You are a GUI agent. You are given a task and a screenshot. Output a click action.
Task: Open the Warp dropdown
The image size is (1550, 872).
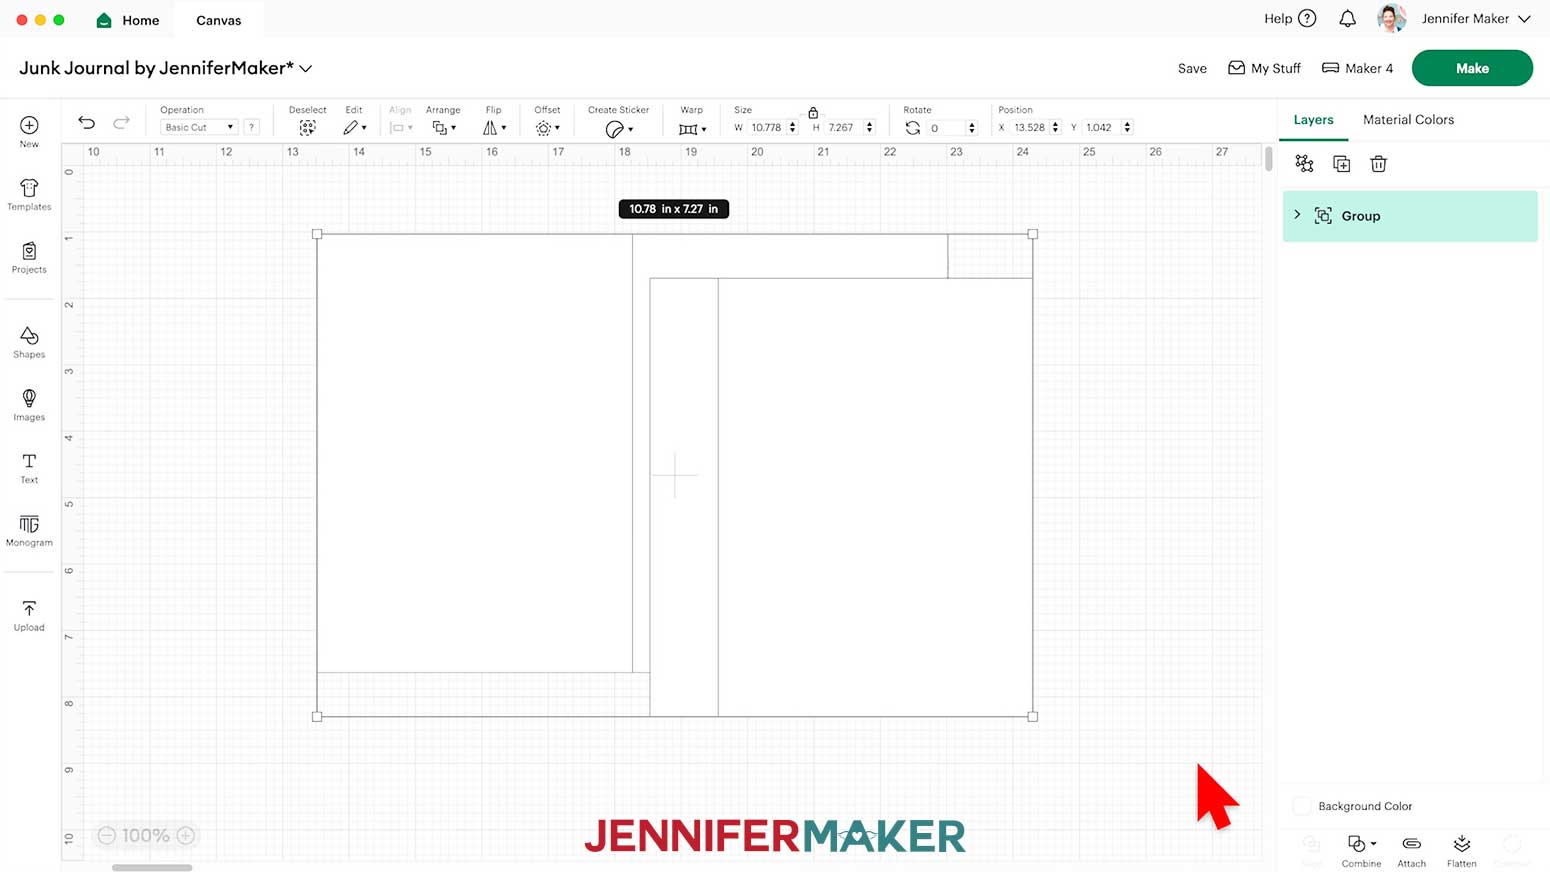[692, 129]
